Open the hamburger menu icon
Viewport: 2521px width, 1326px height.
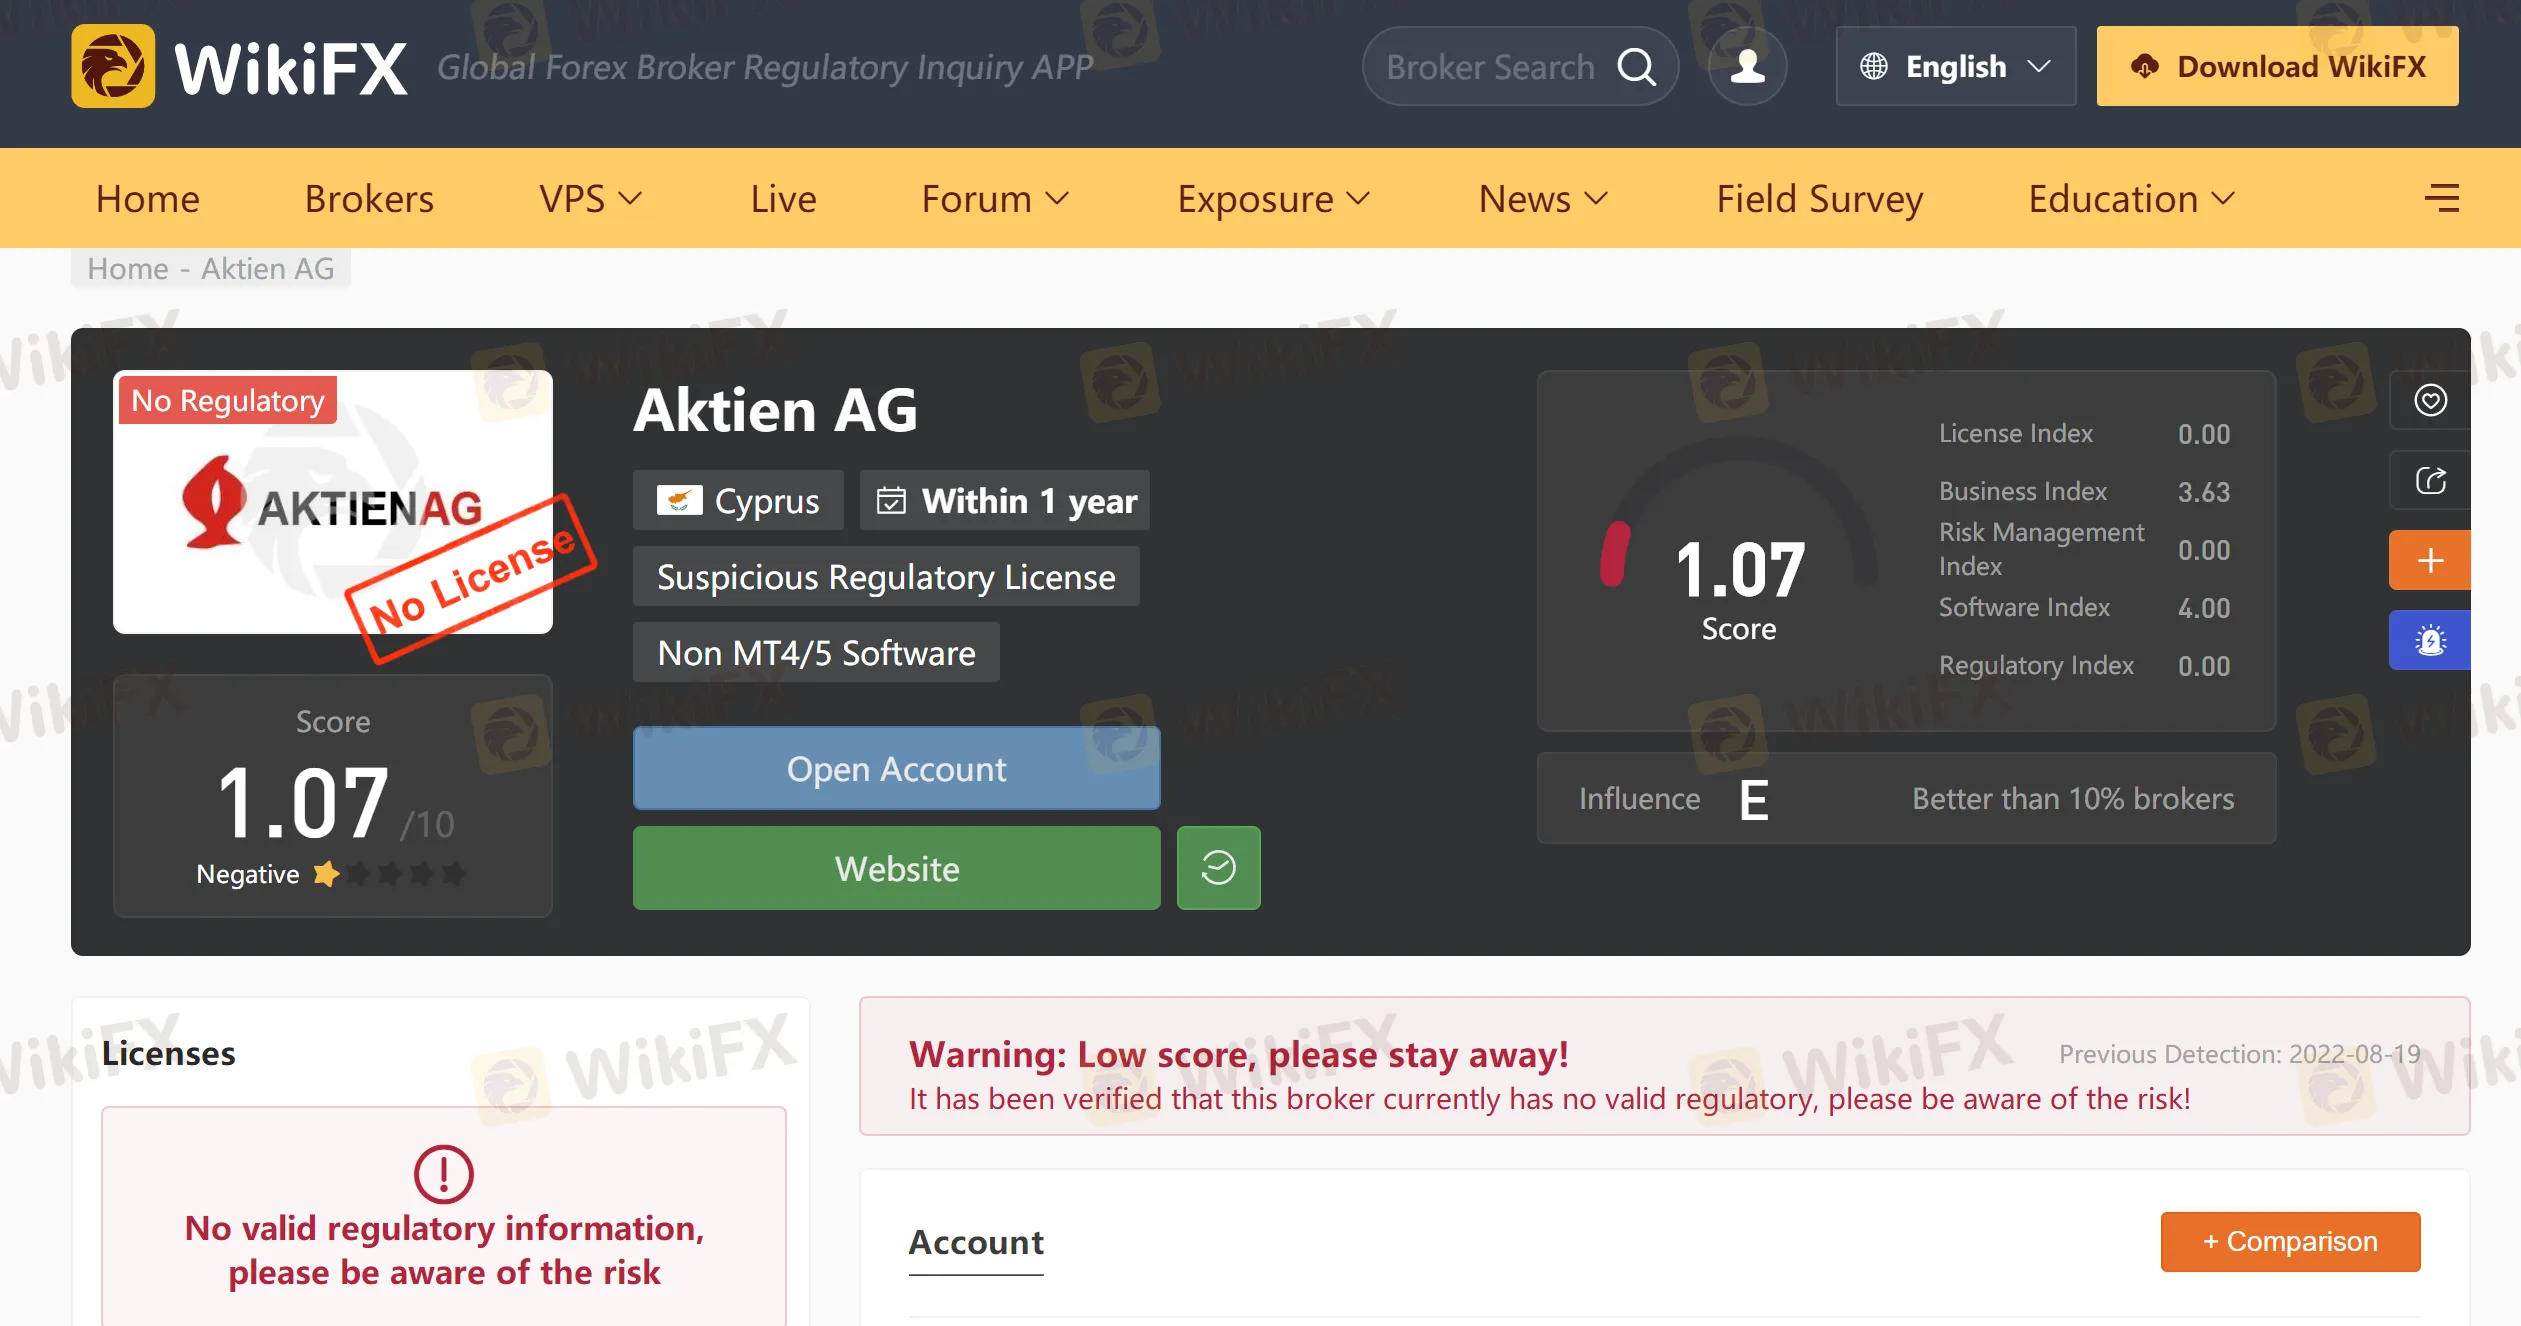tap(2441, 198)
